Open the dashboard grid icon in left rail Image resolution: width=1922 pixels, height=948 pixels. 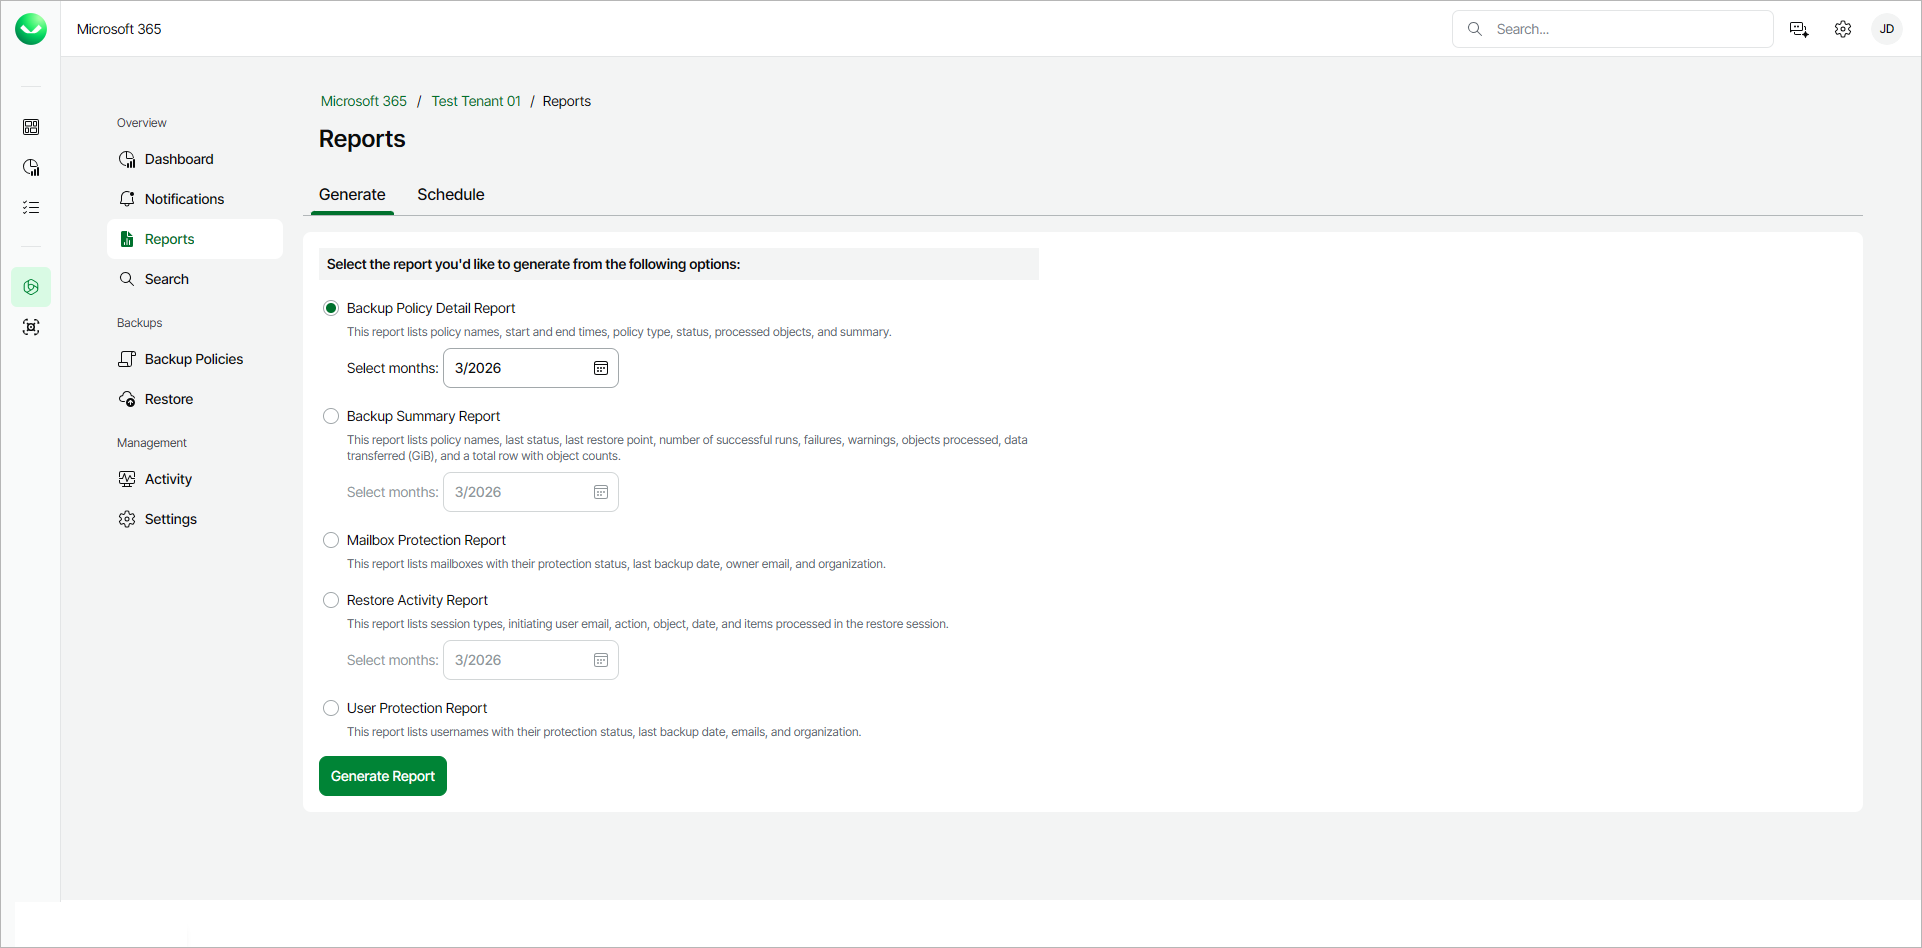[31, 127]
